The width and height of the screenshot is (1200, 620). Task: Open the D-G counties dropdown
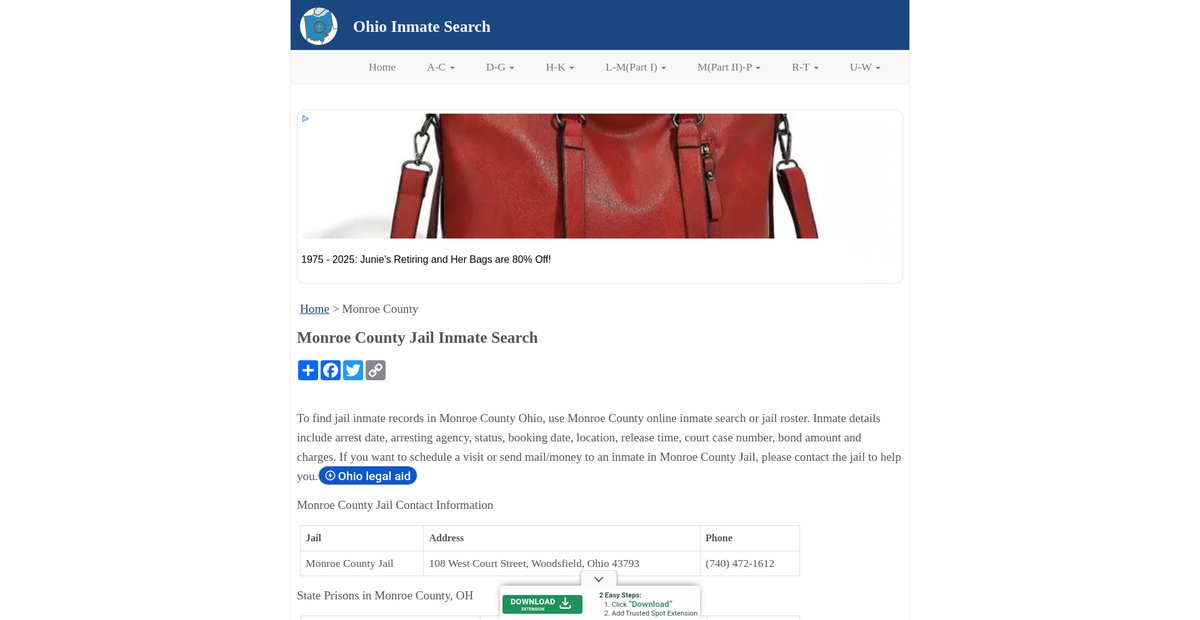point(500,67)
